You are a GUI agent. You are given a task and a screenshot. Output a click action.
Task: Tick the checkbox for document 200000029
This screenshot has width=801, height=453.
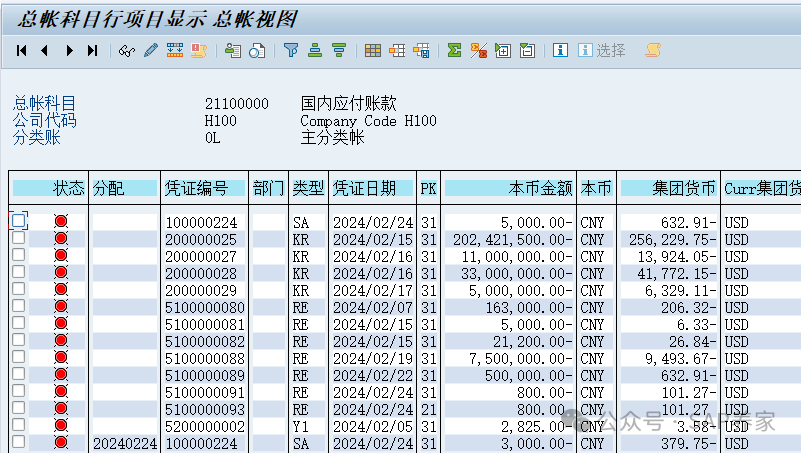[x=18, y=289]
